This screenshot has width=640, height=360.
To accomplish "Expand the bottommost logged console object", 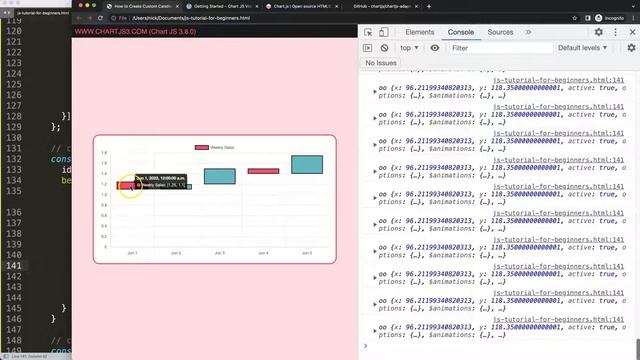I will click(x=375, y=331).
